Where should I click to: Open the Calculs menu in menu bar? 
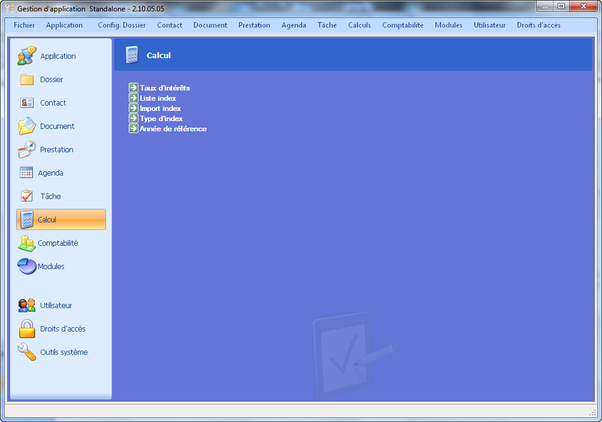[359, 24]
